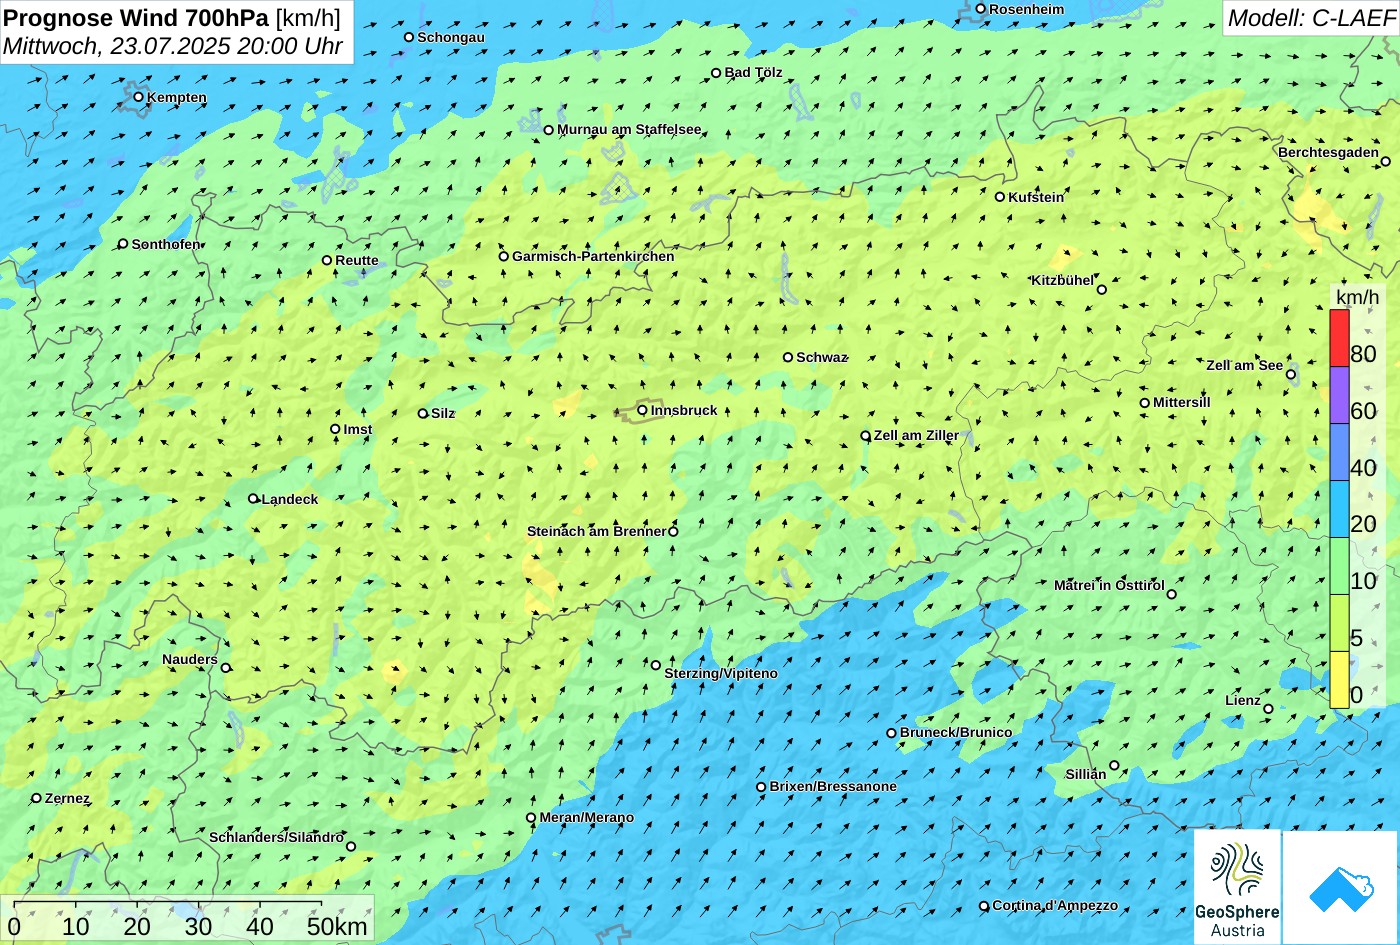Select the purple 60 km/h legend color

[1339, 395]
